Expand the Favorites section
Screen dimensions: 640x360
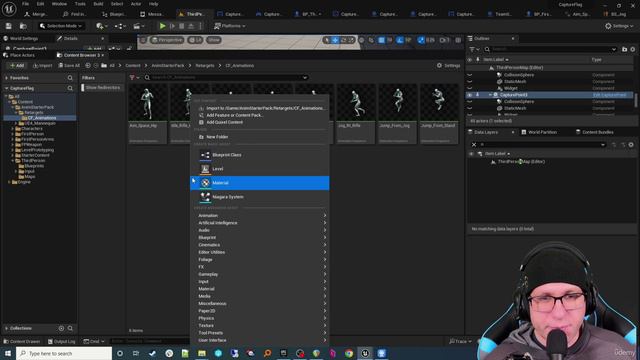tap(7, 78)
